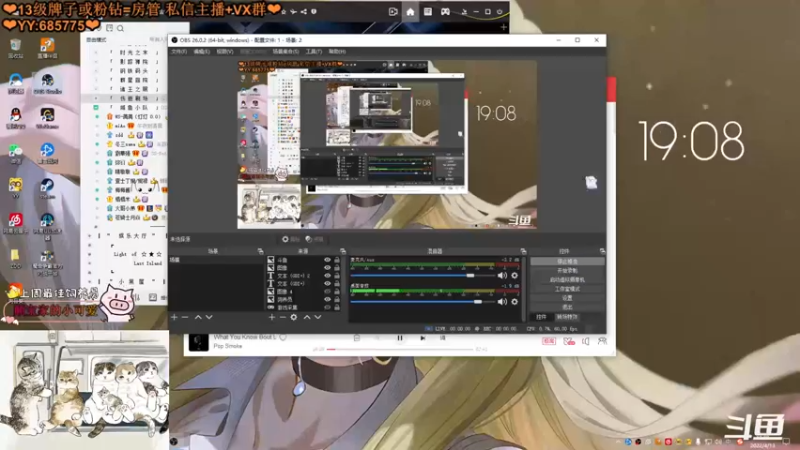Image resolution: width=800 pixels, height=450 pixels.
Task: Move scene down in the scenes panel
Action: coord(209,317)
